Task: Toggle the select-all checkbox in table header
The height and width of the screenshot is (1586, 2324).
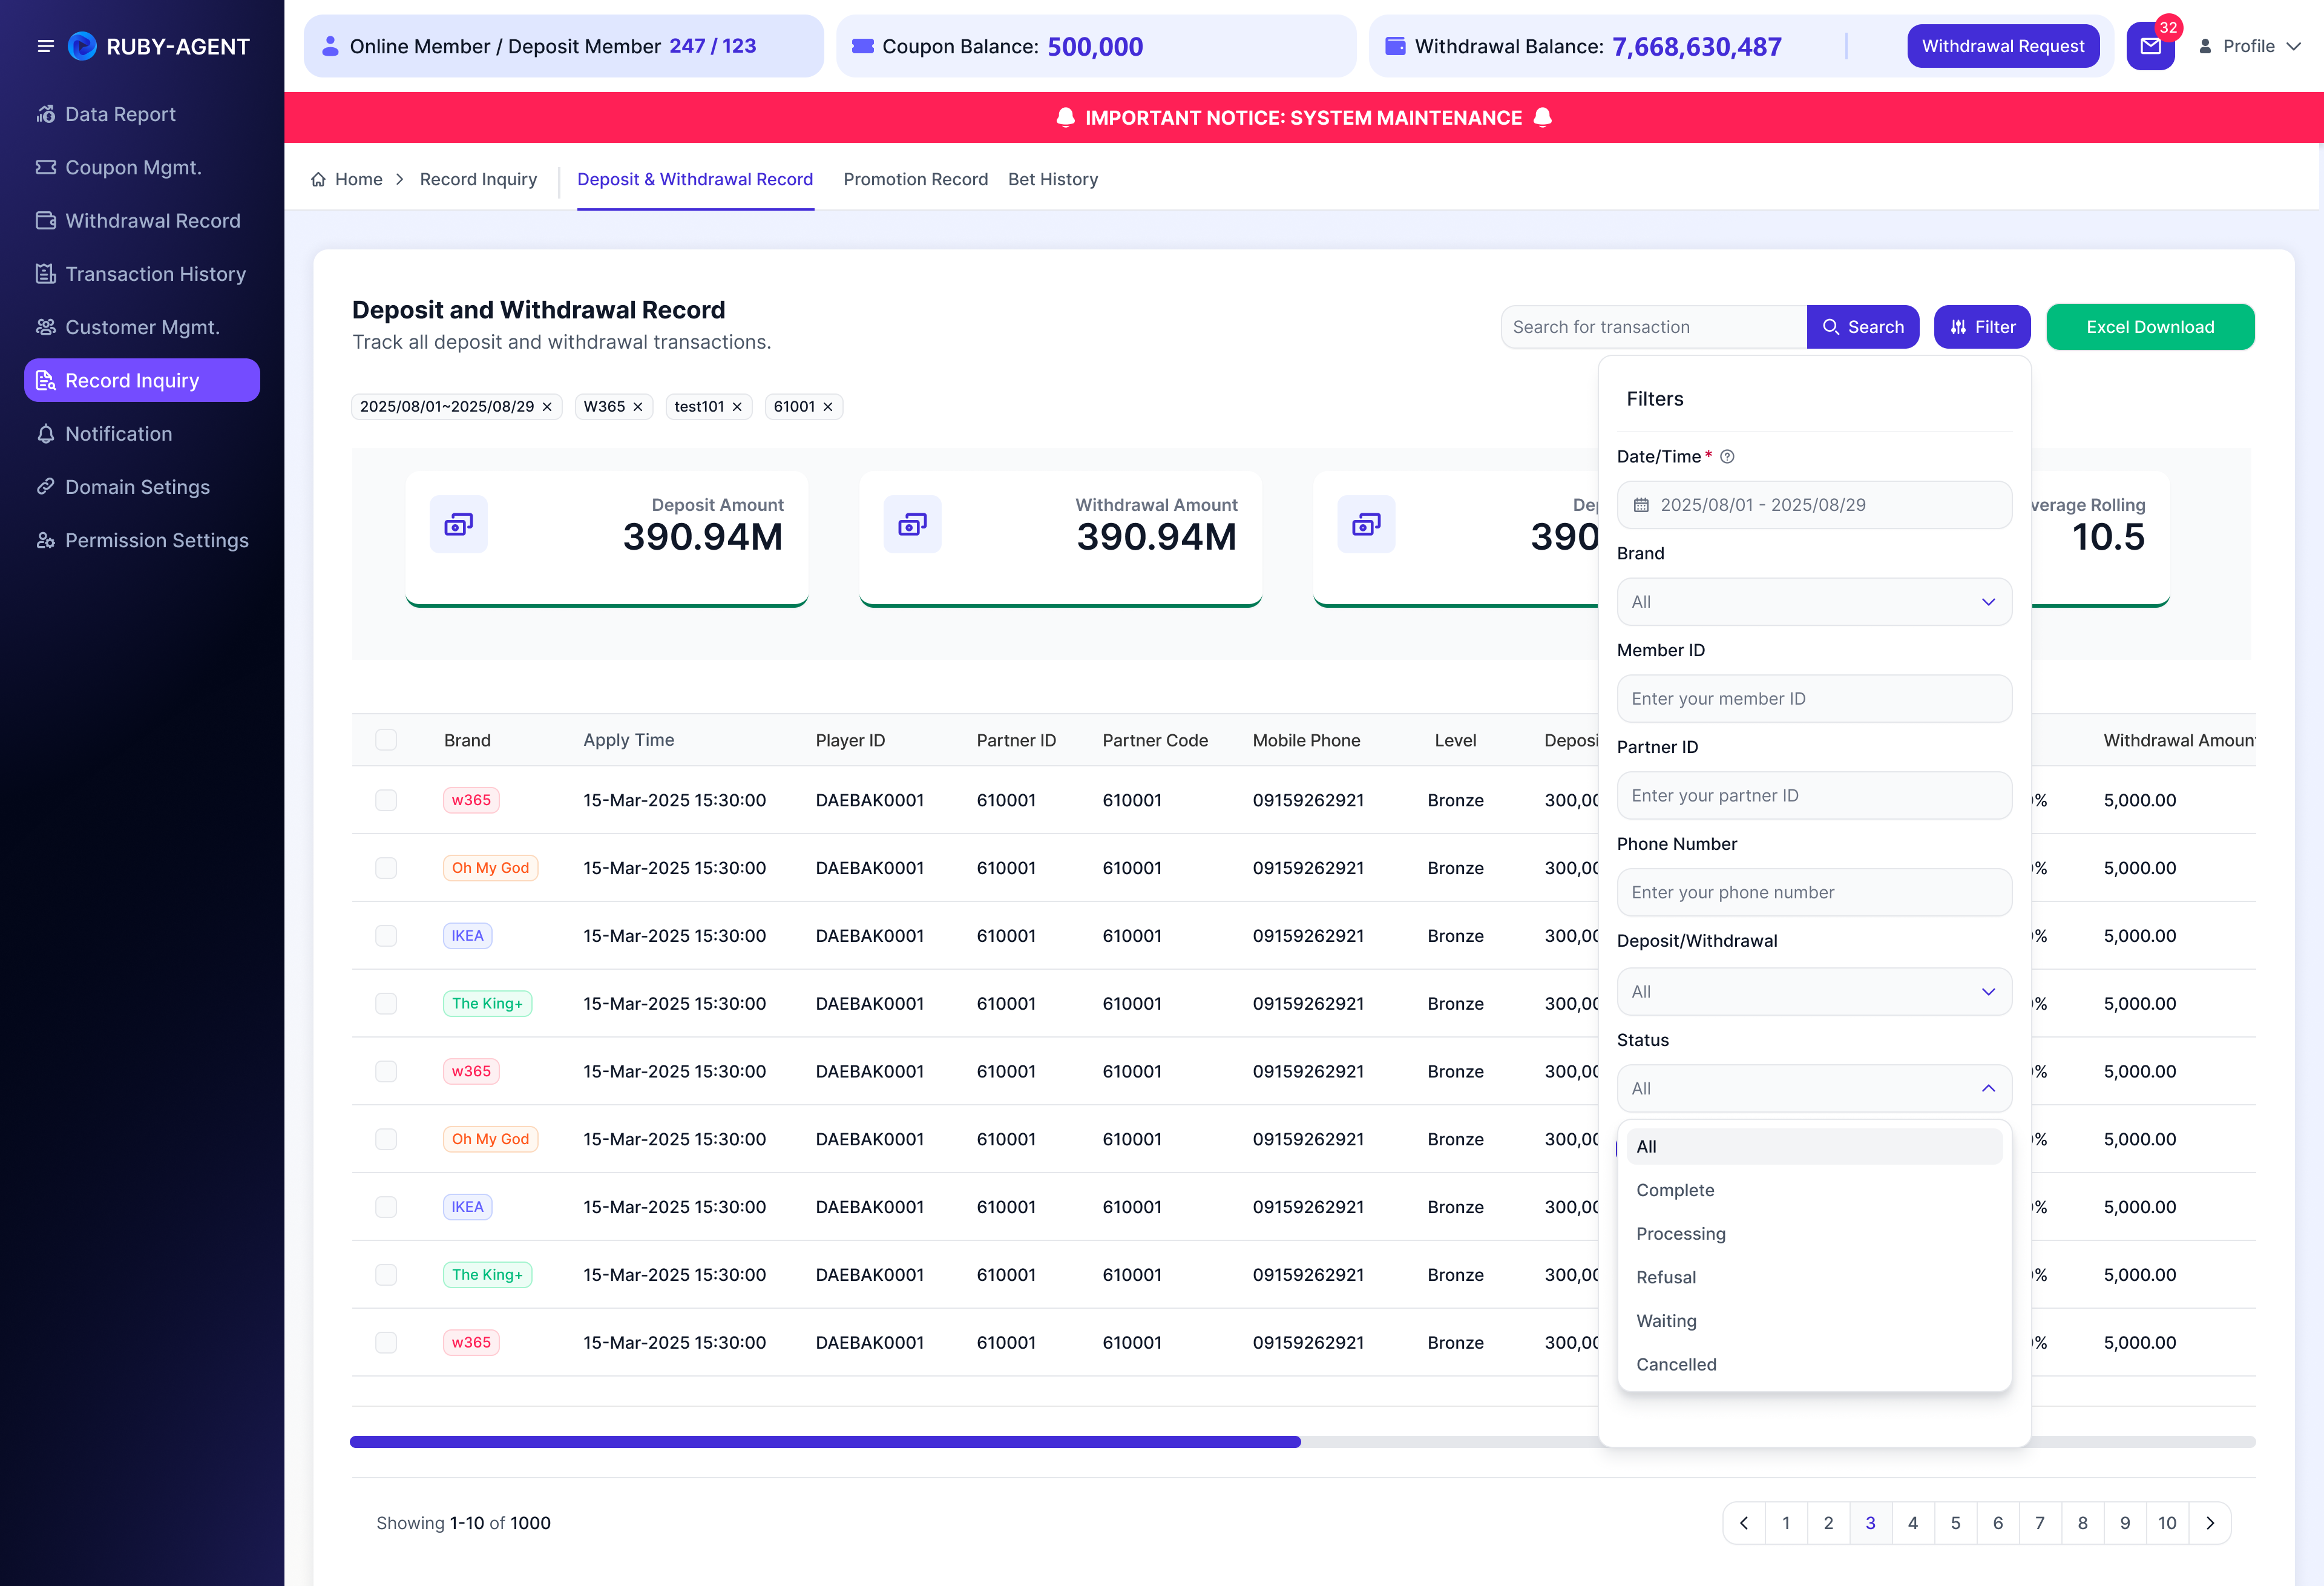Action: click(386, 740)
